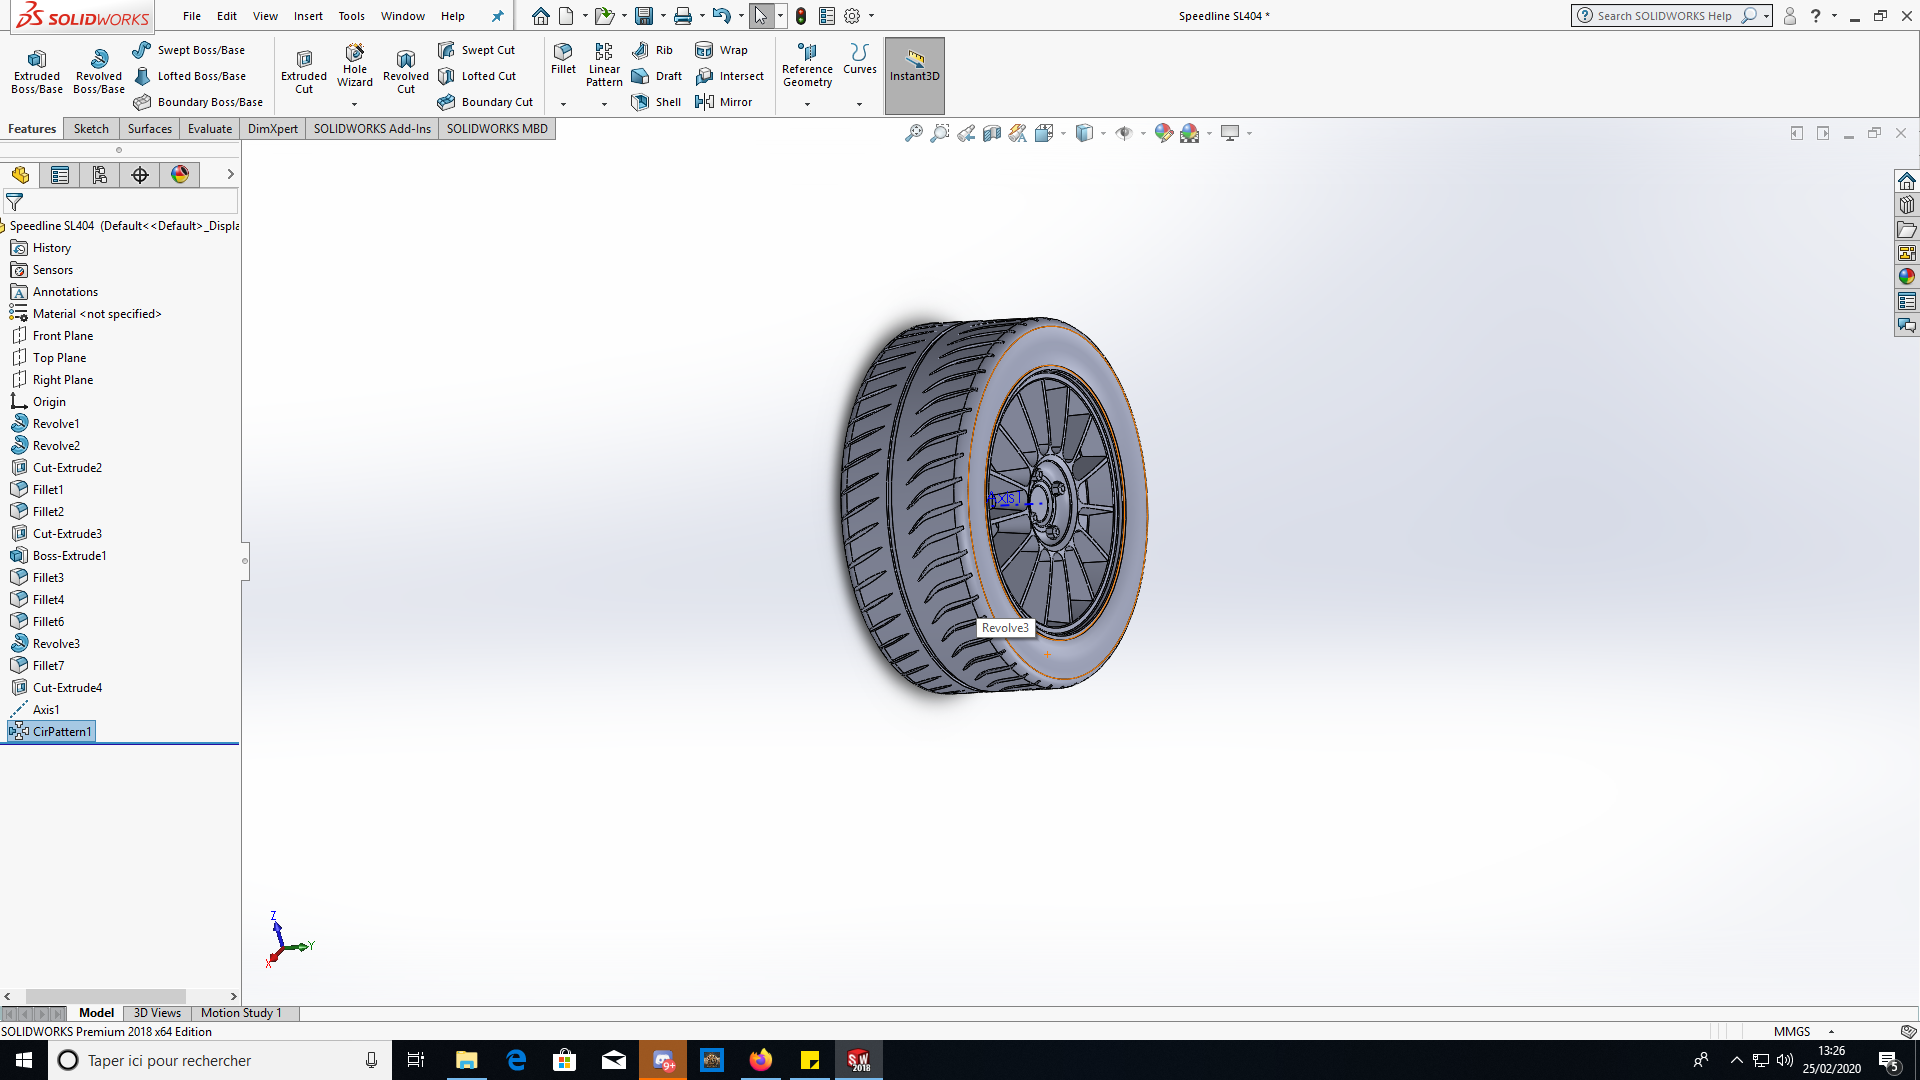
Task: Toggle the Hide/Show Items eye icon
Action: (x=1123, y=133)
